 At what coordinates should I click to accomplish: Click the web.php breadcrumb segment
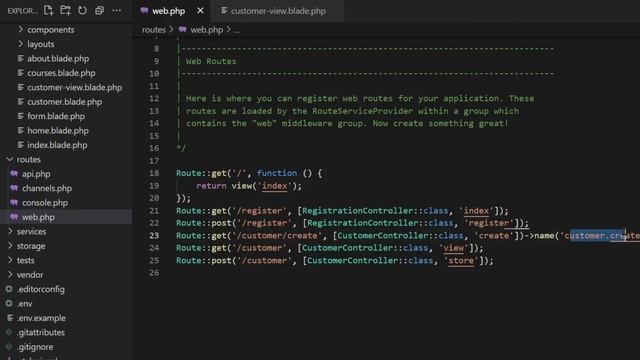pyautogui.click(x=207, y=30)
